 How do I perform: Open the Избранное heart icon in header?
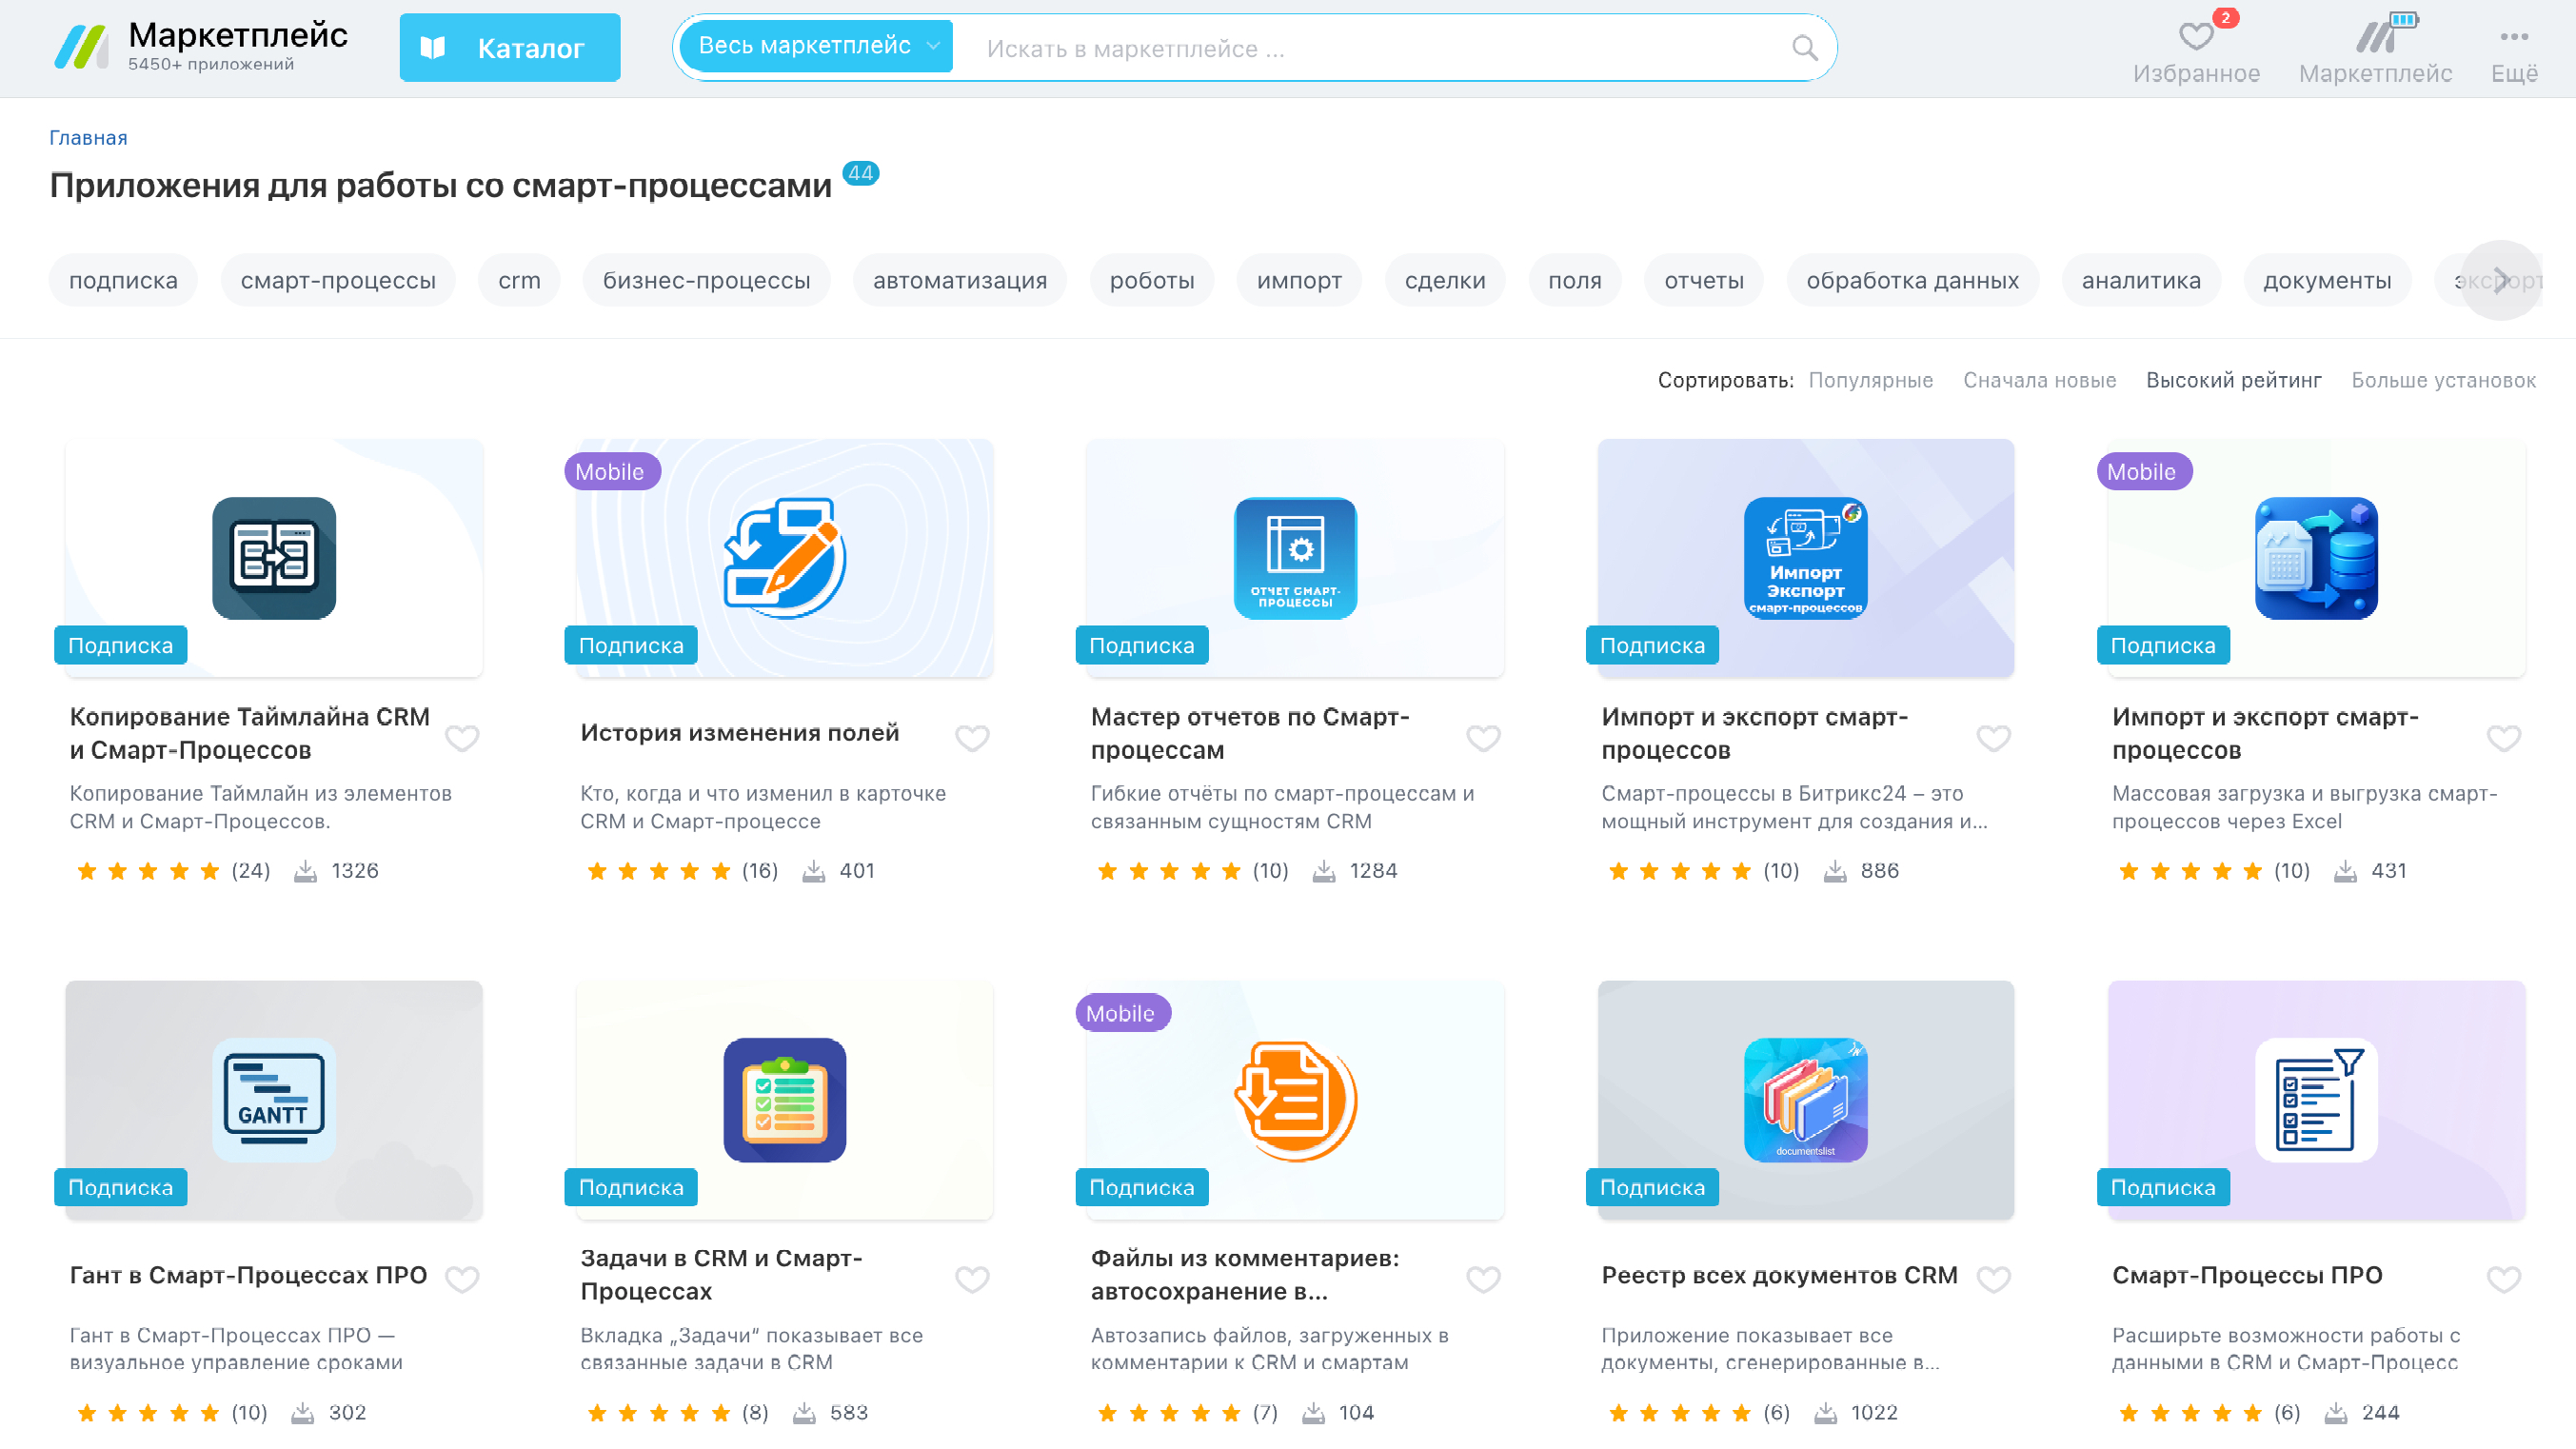tap(2196, 36)
